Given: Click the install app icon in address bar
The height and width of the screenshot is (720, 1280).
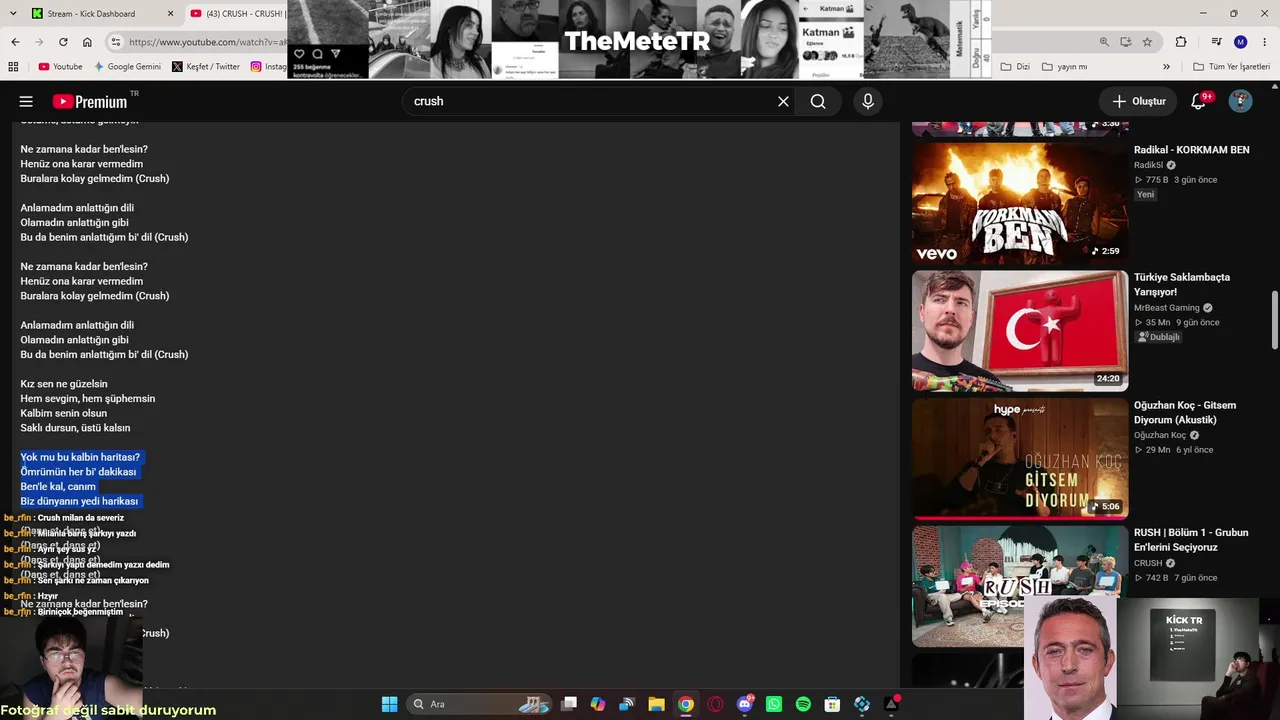Looking at the screenshot, I should point(1126,42).
